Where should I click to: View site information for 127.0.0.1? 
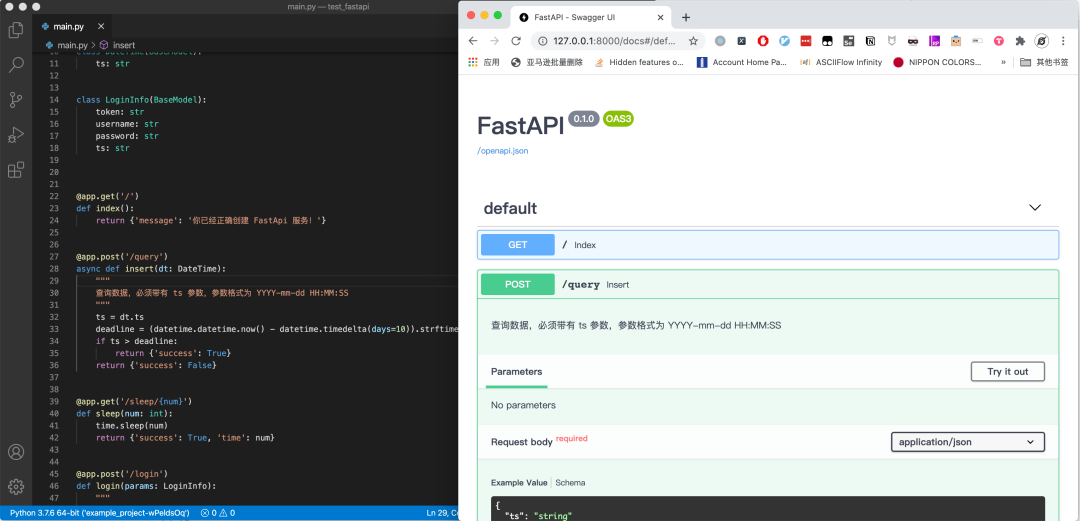pos(543,41)
